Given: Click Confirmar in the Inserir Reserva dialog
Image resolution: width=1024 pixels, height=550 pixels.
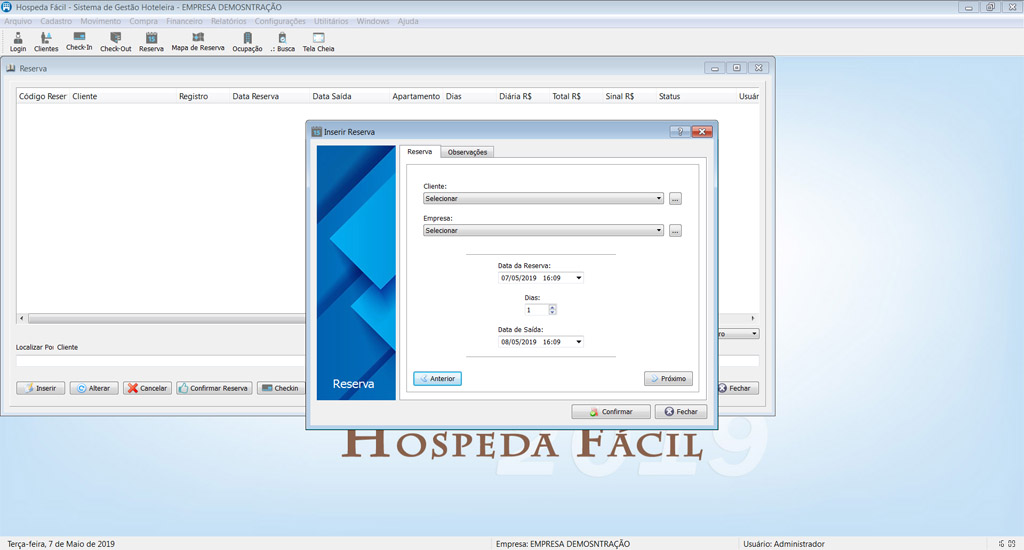Looking at the screenshot, I should [611, 412].
